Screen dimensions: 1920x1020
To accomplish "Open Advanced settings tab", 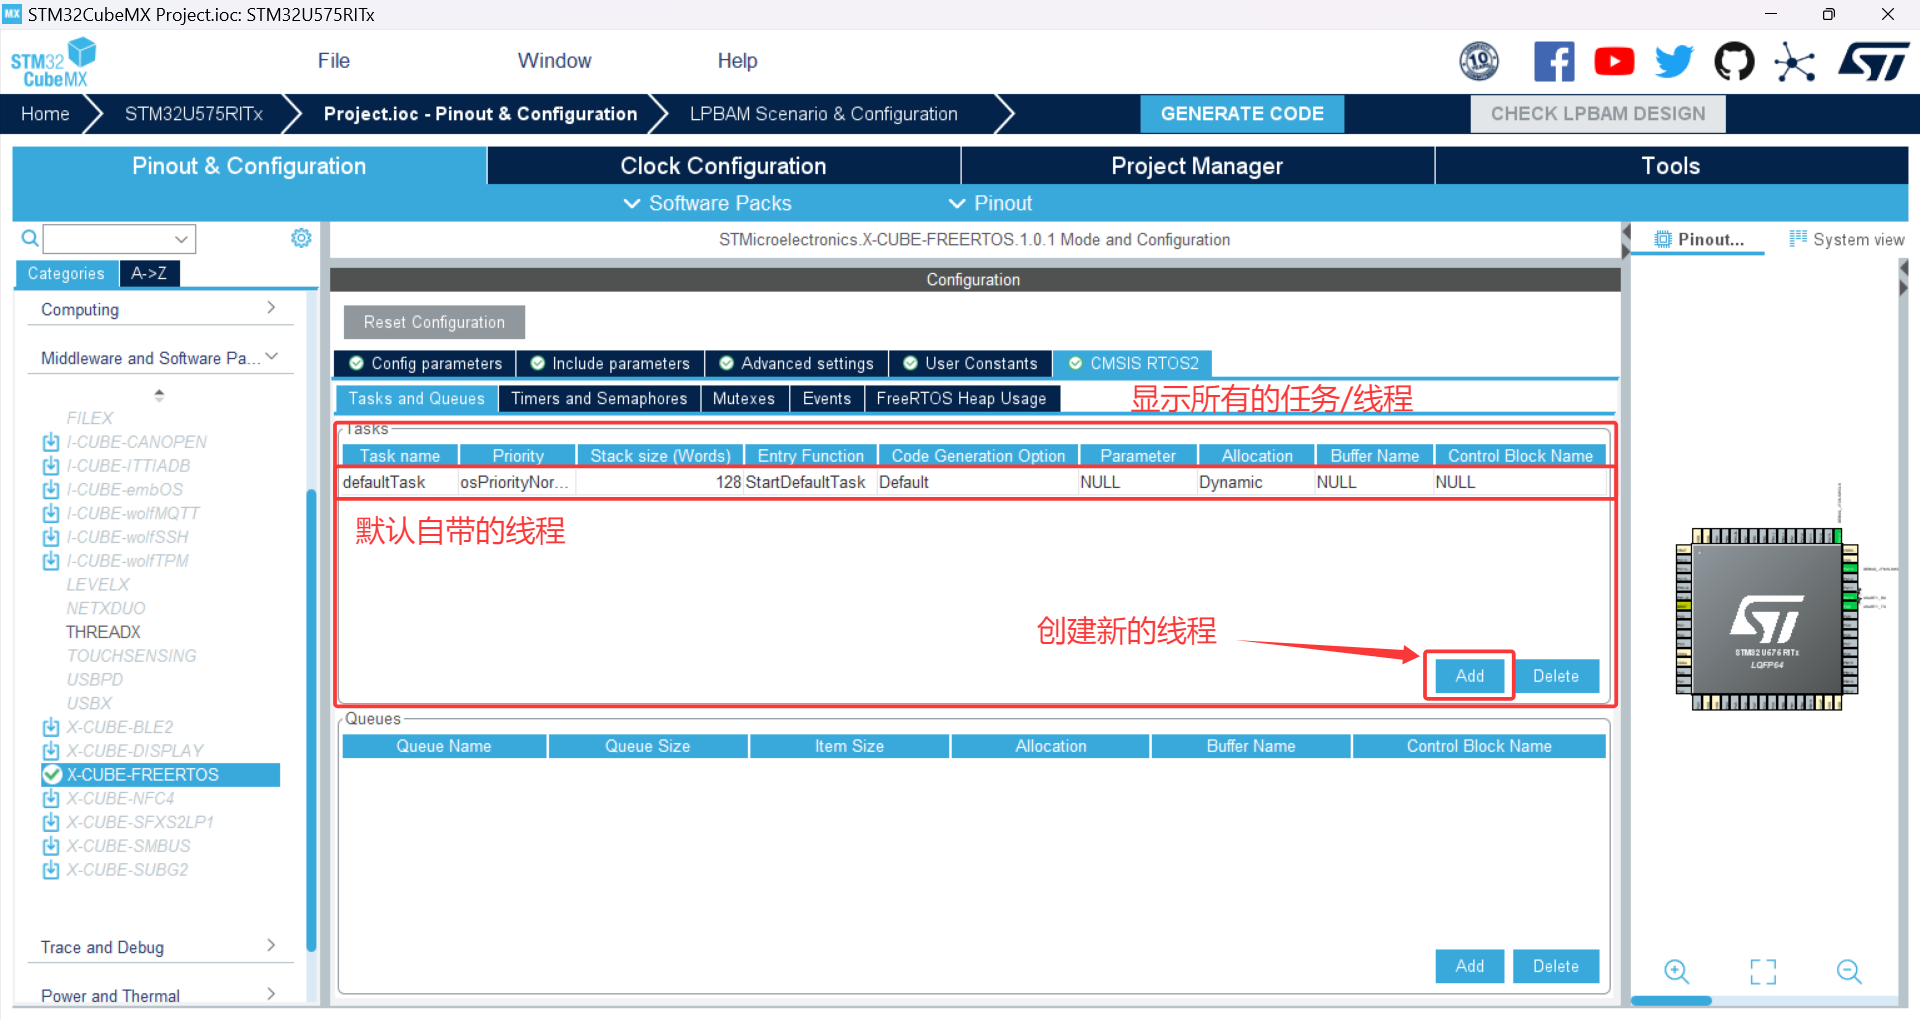I will [796, 363].
